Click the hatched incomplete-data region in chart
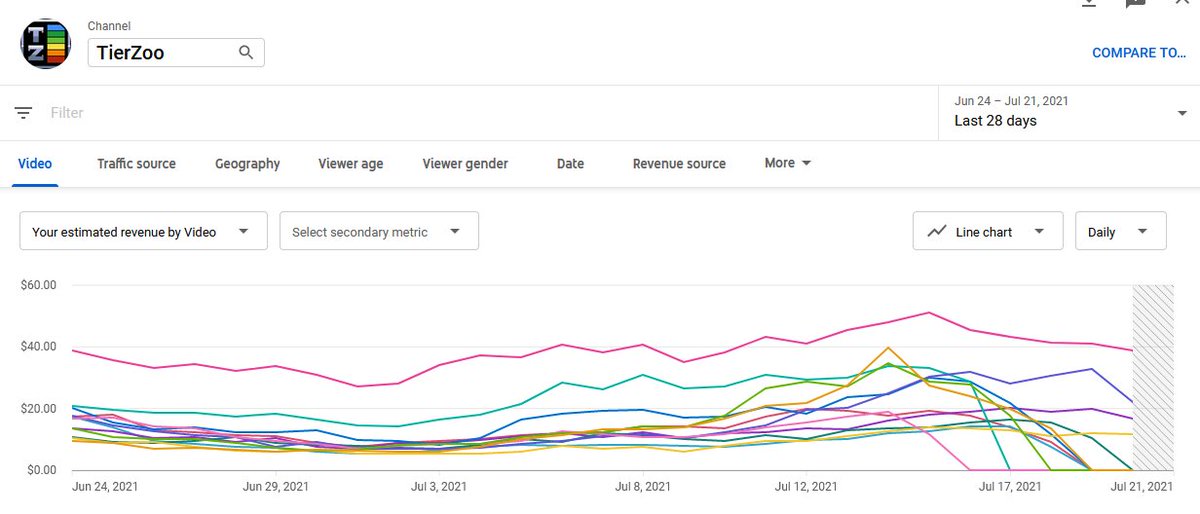The image size is (1200, 514). pos(1152,378)
